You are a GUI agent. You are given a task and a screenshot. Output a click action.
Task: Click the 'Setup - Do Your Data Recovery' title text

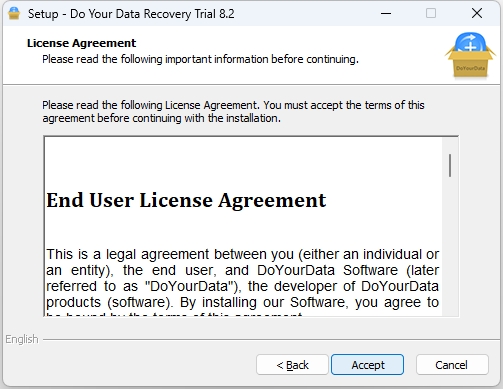pos(131,14)
